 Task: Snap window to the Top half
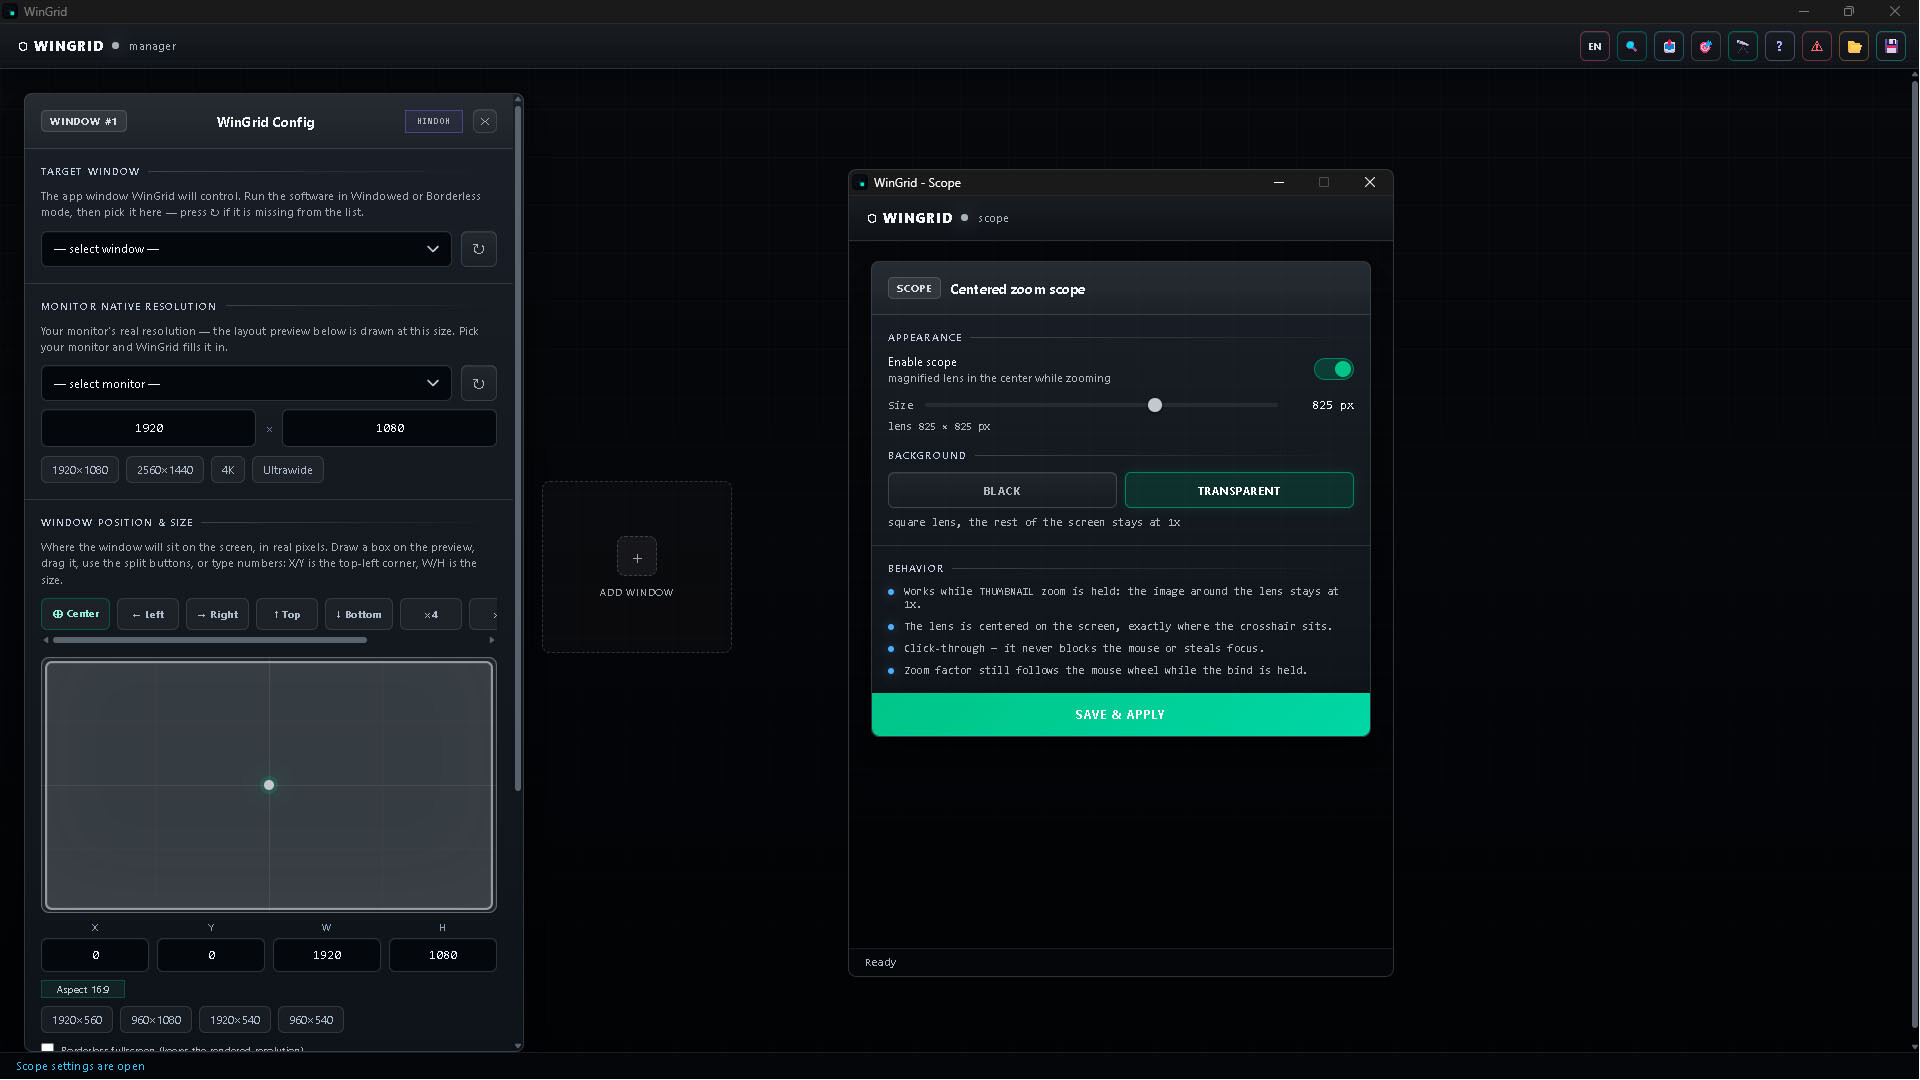tap(287, 614)
